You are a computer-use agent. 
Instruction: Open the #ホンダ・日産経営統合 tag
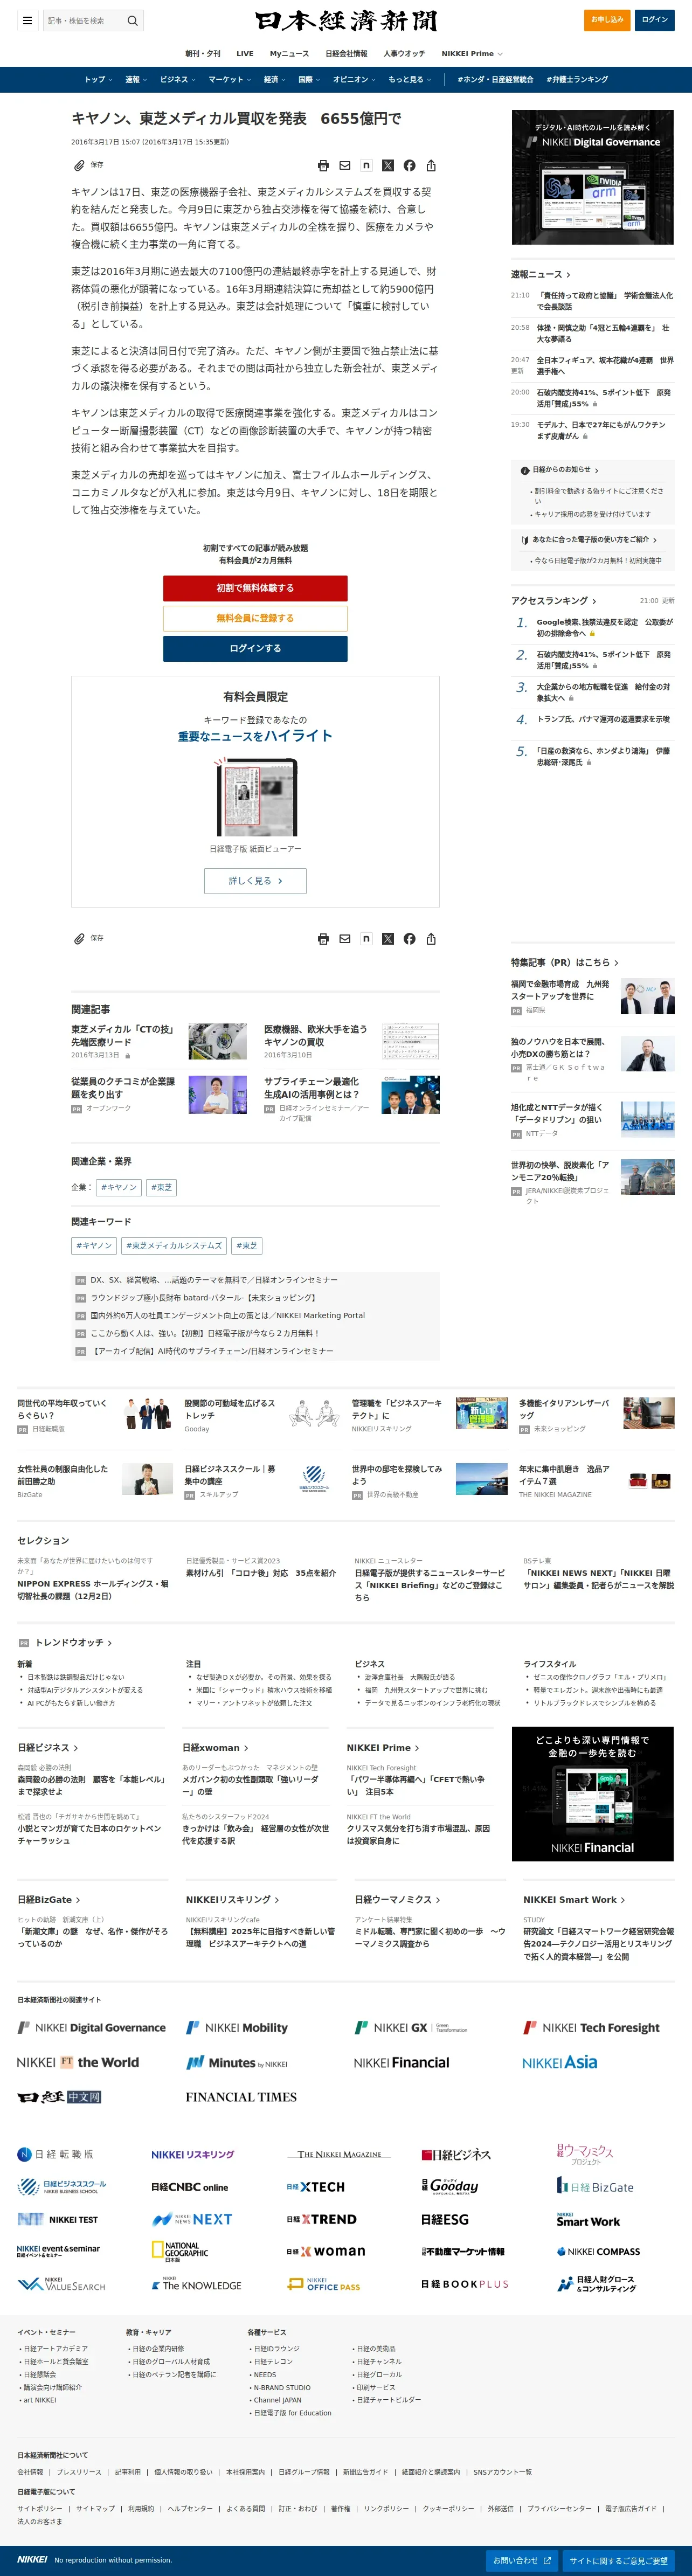(495, 80)
